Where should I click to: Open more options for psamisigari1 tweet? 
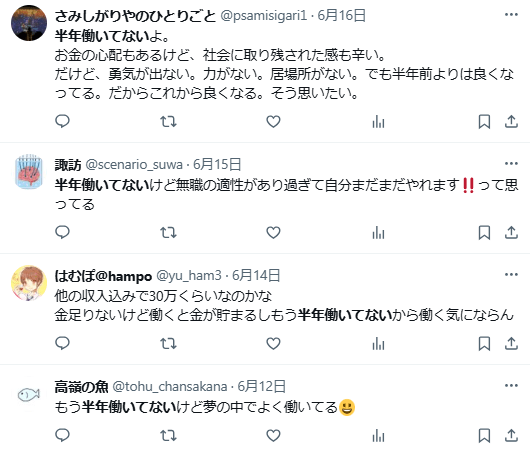click(511, 15)
